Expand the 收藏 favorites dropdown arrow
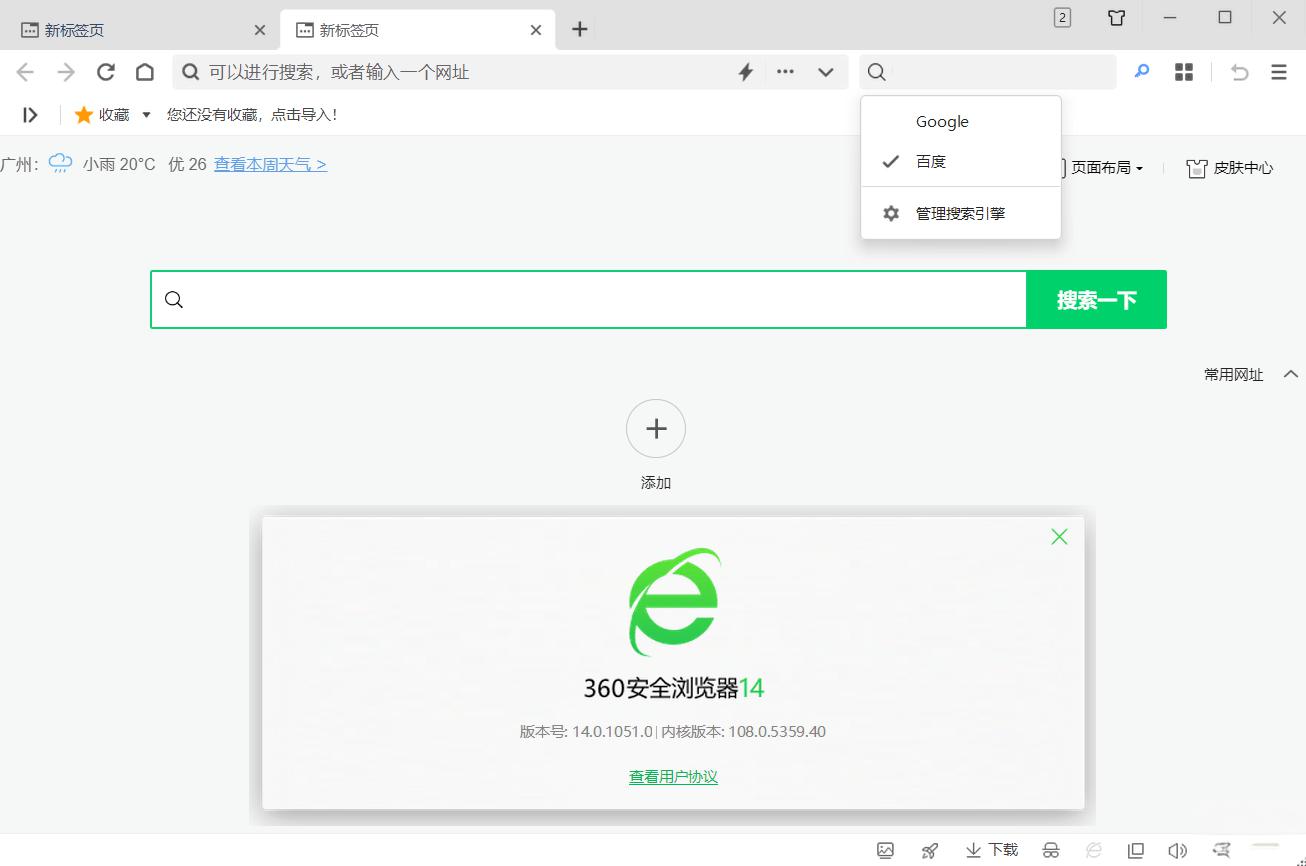Screen dimensions: 1306x866 tap(145, 114)
